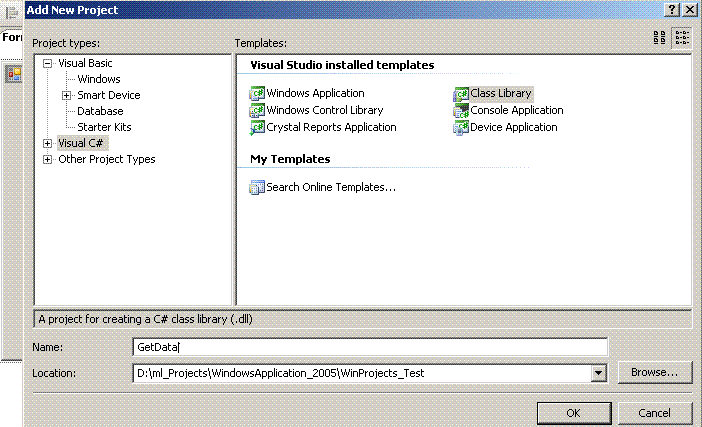
Task: Select the Device Application template icon
Action: click(461, 128)
